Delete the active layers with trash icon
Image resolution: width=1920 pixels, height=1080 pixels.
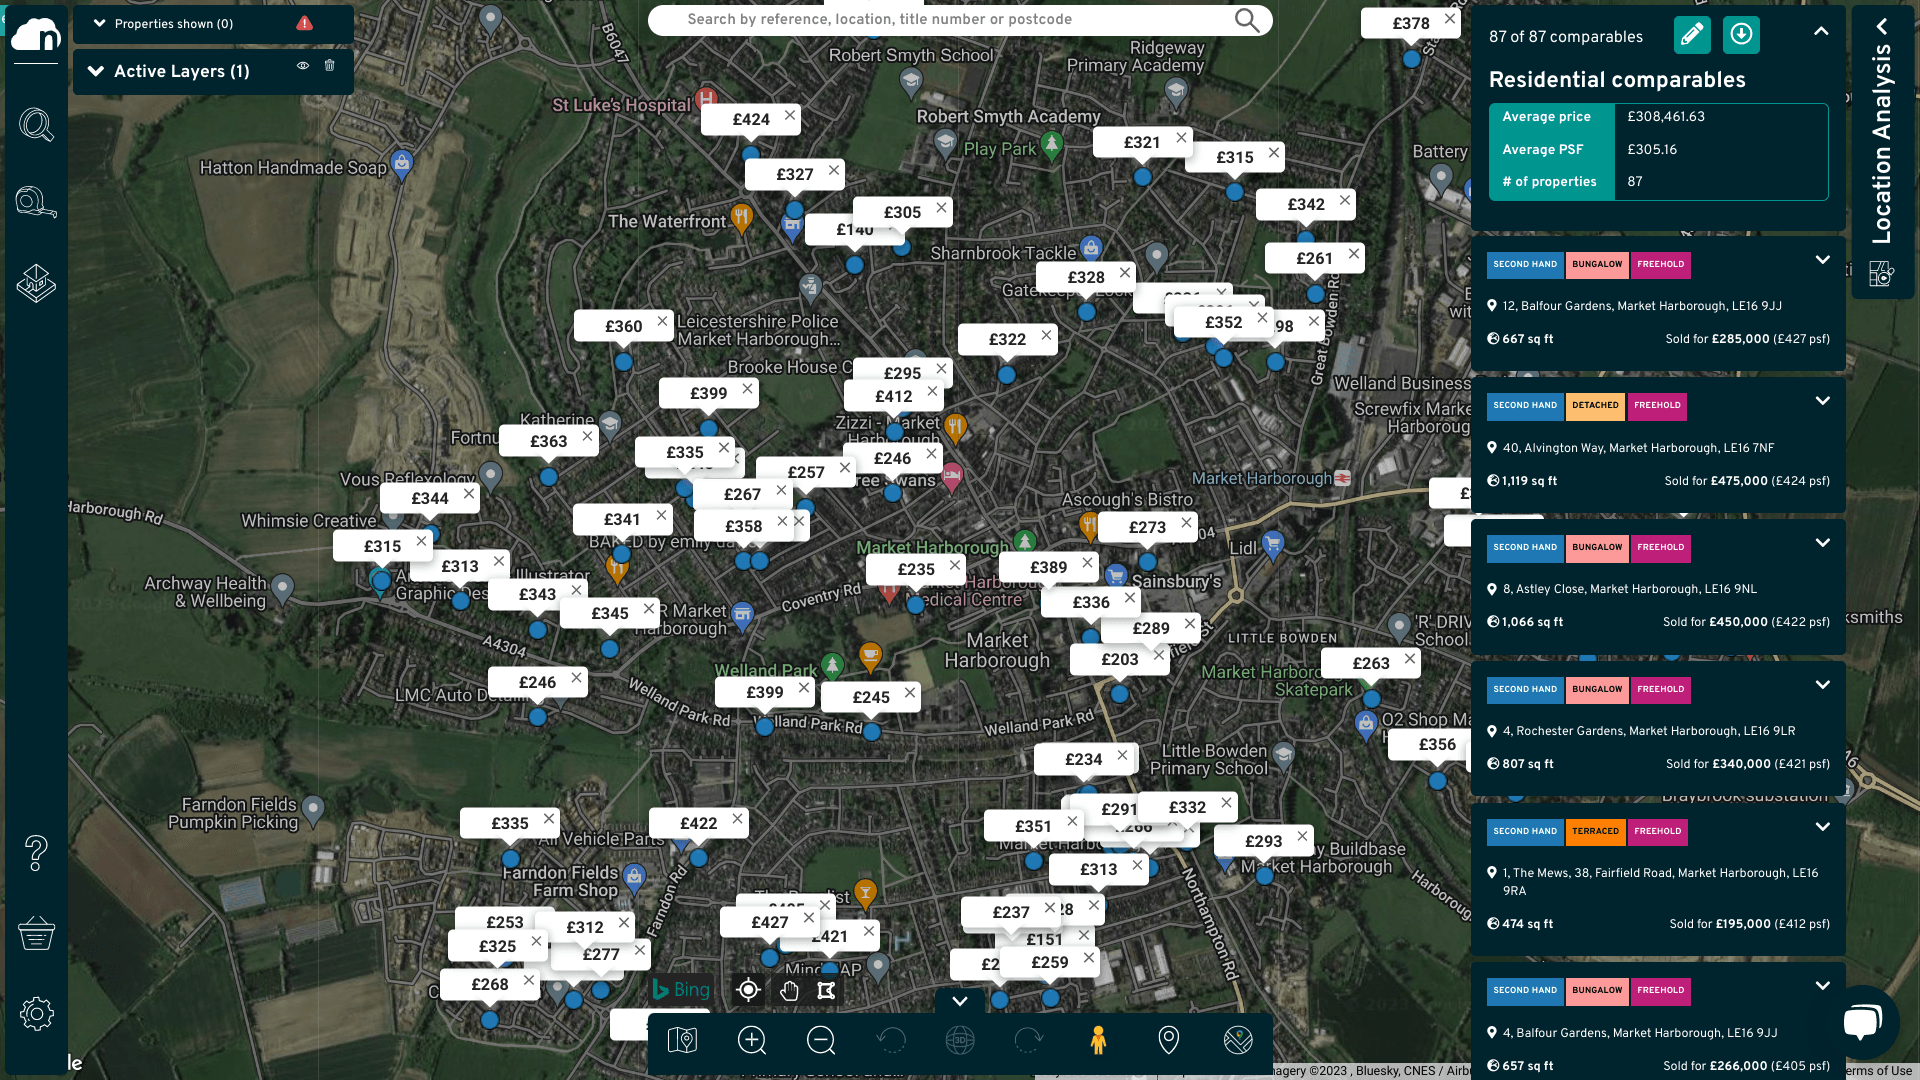330,66
